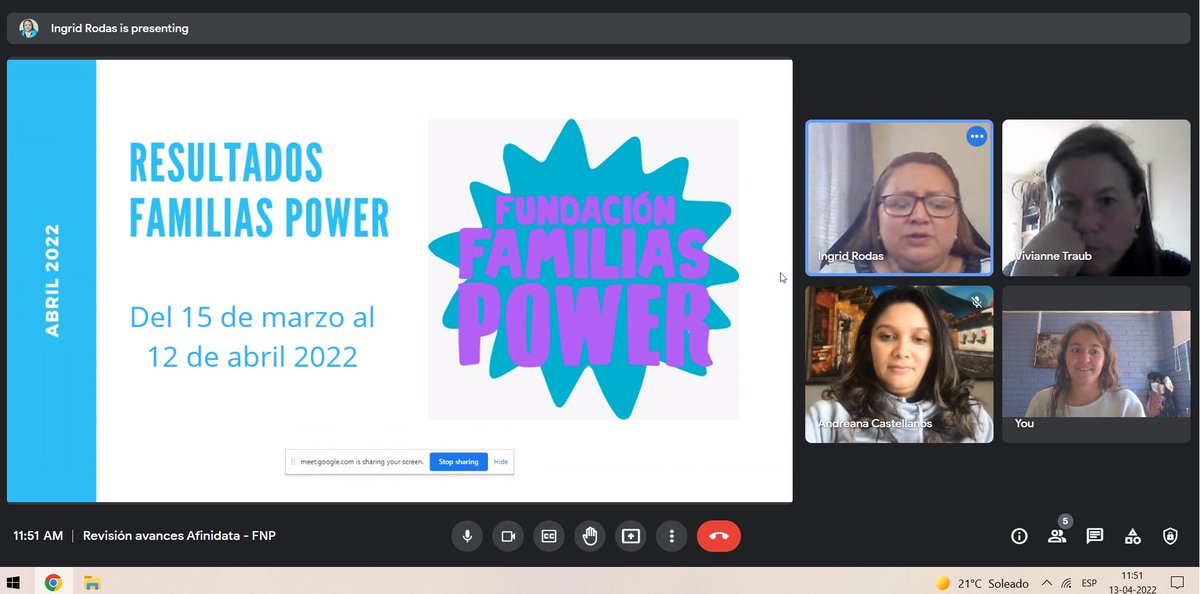This screenshot has height=594, width=1200.
Task: Open Ingrid Rodas tile options menu
Action: coord(976,136)
